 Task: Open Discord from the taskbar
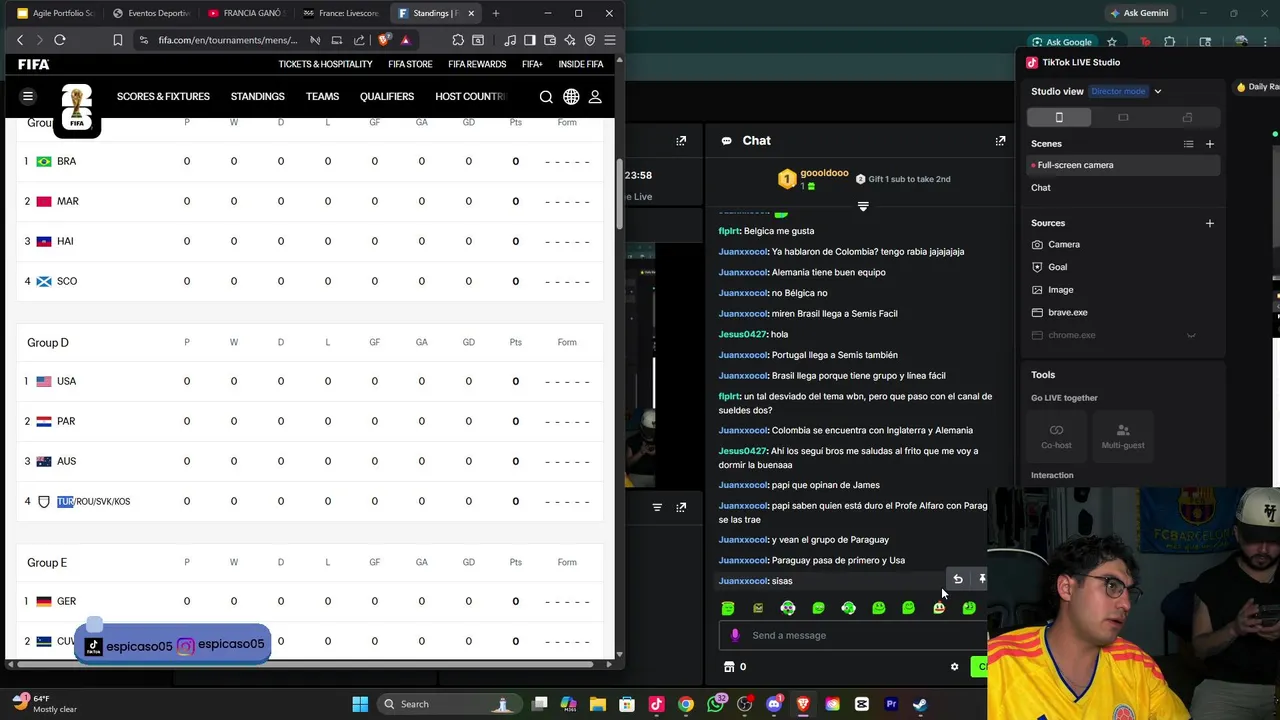[774, 704]
